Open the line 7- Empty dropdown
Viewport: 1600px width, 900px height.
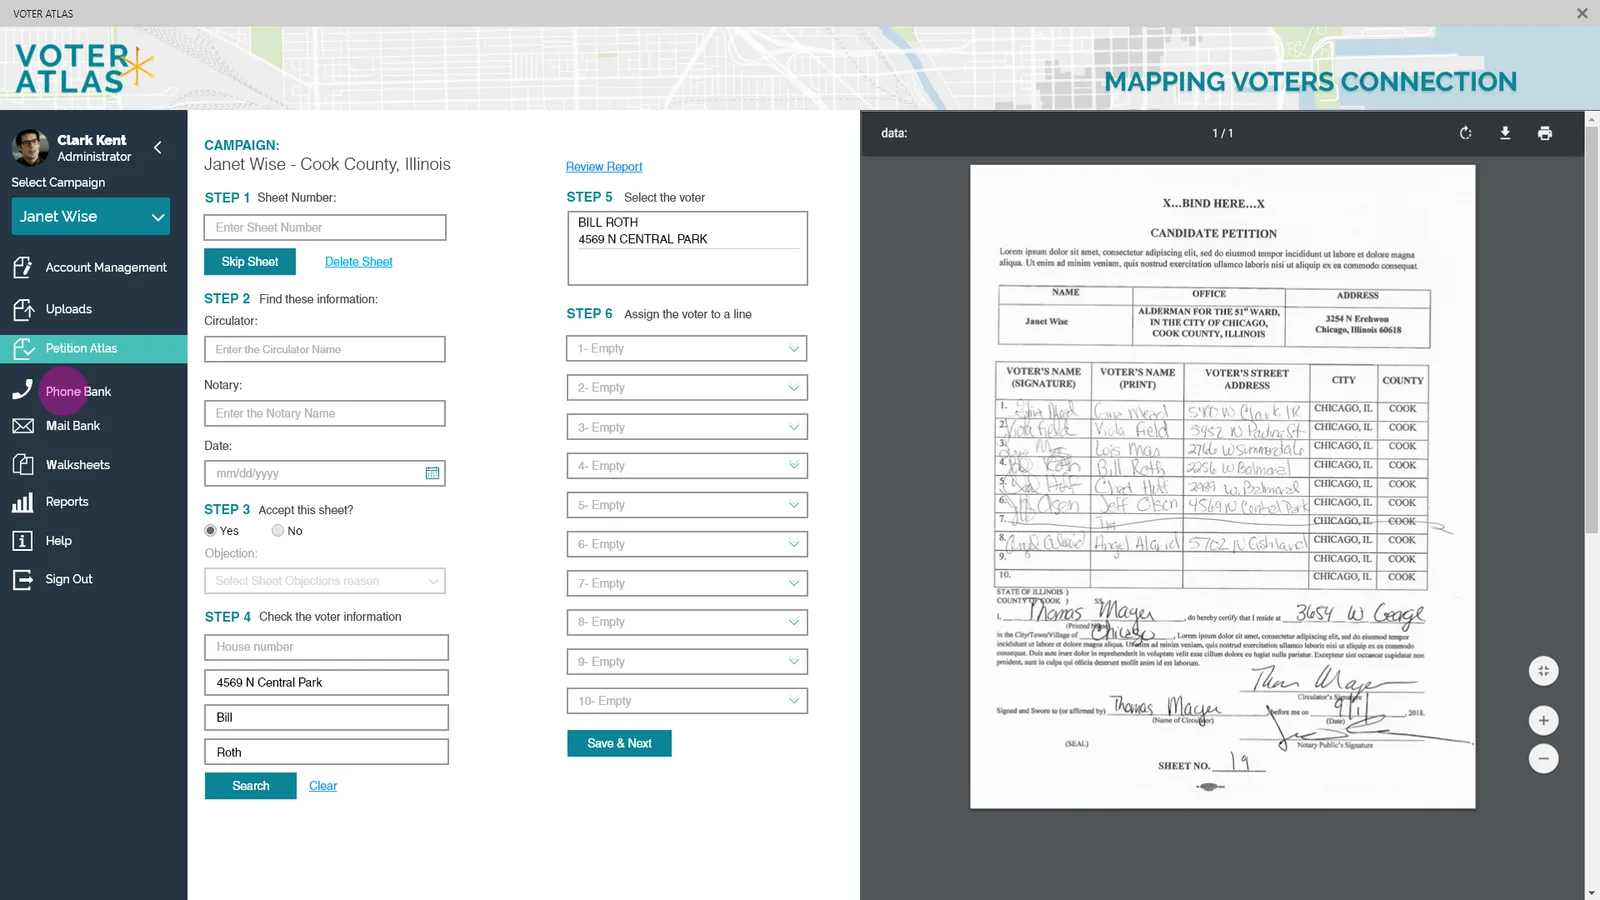[x=687, y=583]
